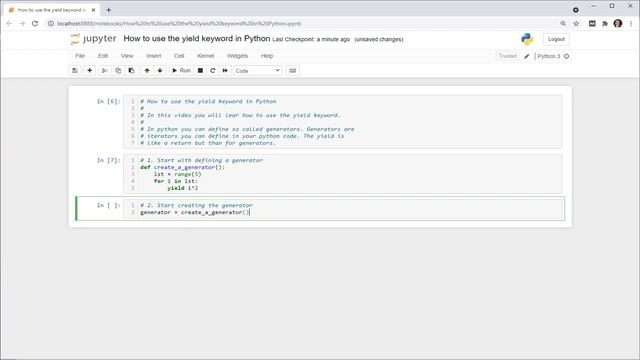640x360 pixels.
Task: Click the Python 3 kernel name
Action: pyautogui.click(x=549, y=56)
